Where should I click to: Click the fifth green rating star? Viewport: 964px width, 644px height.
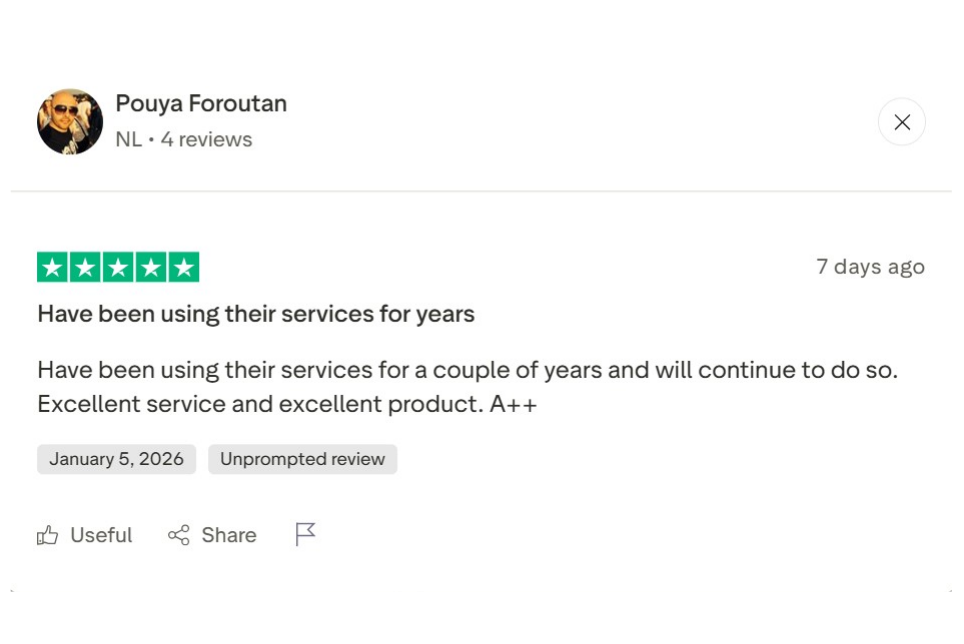click(x=183, y=268)
